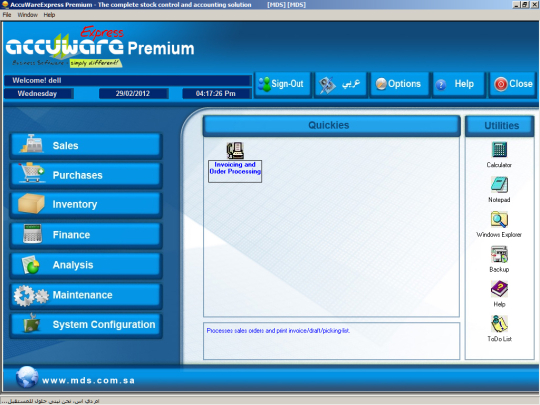Start the Backup utility icon

499,255
